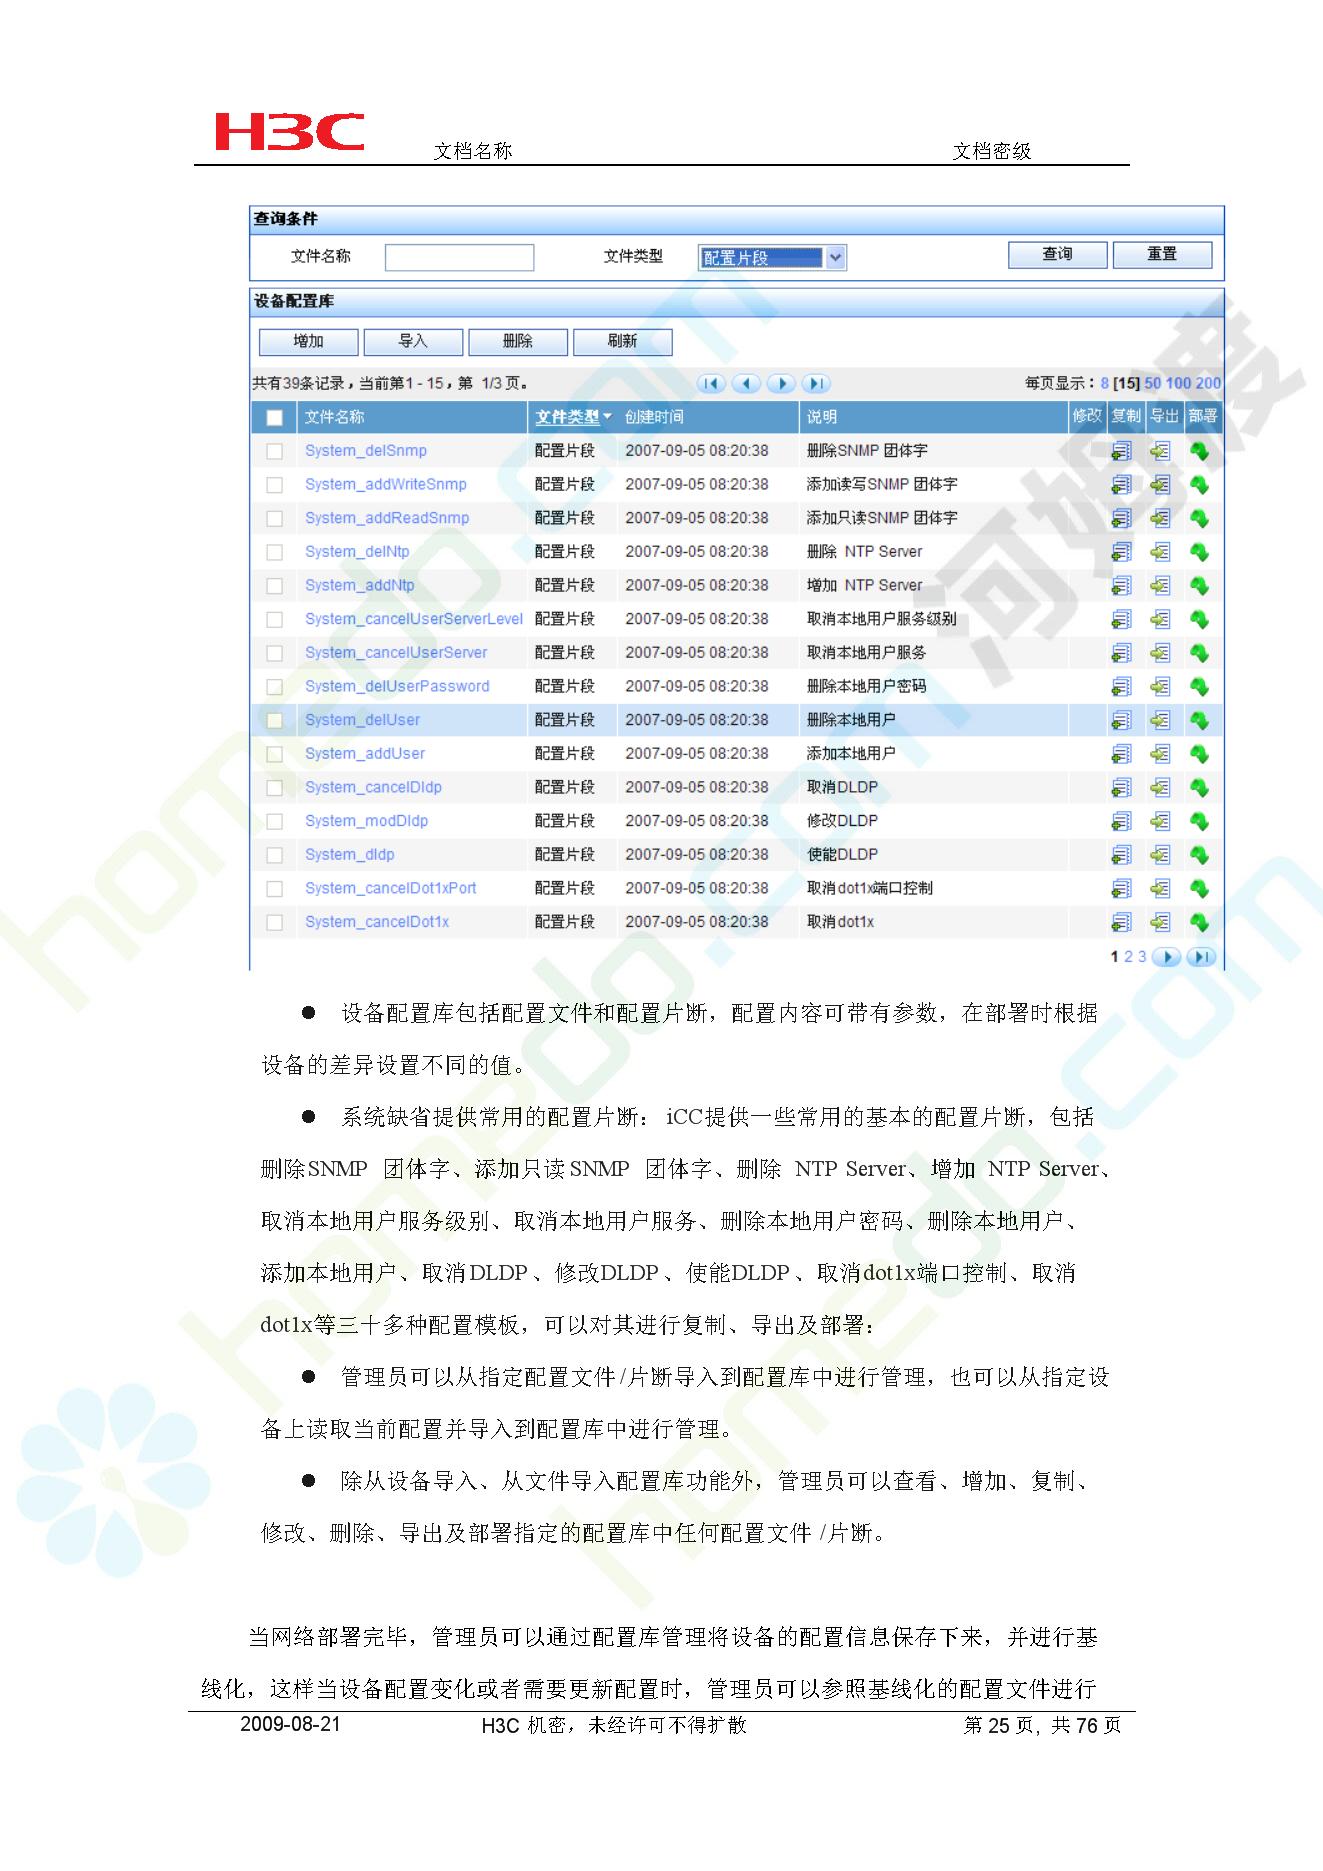Export the System_cancelUserServerLevel entry
This screenshot has width=1323, height=1871.
(1160, 619)
